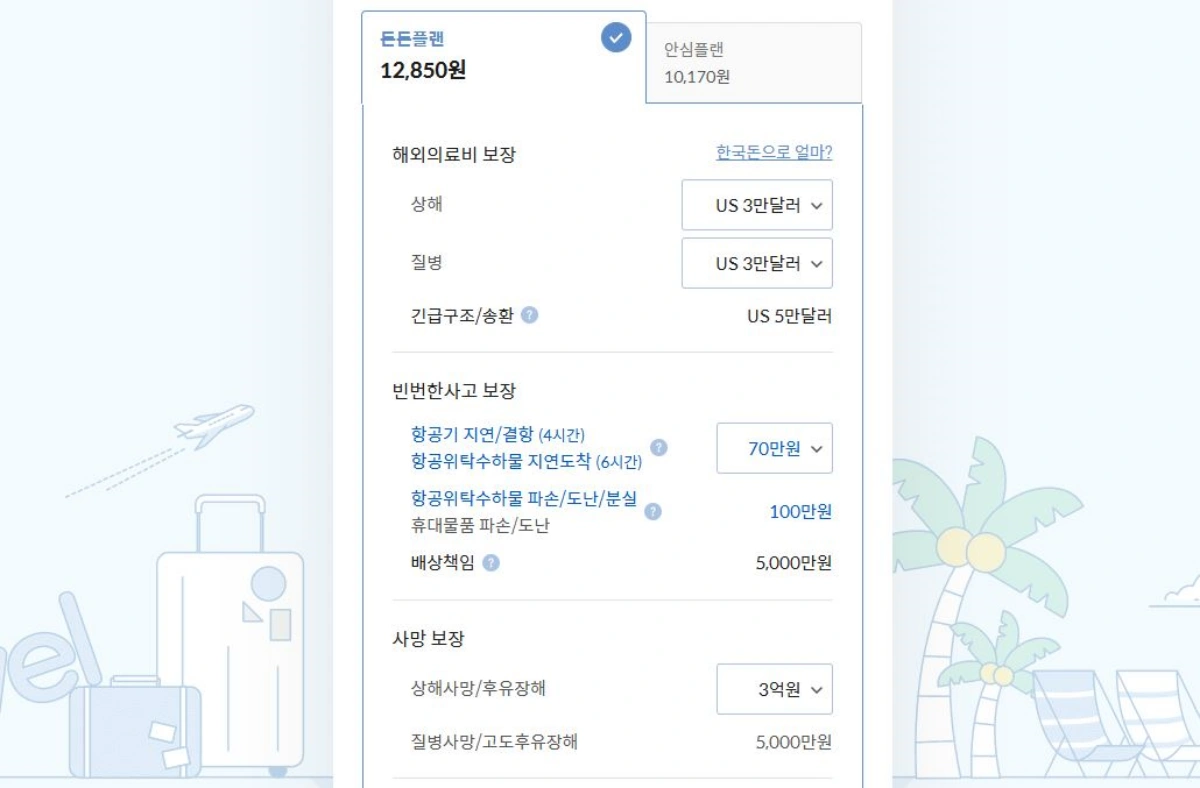The height and width of the screenshot is (788, 1200).
Task: Change the 상해사망/후유장해 3억원 dropdown
Action: 772,689
